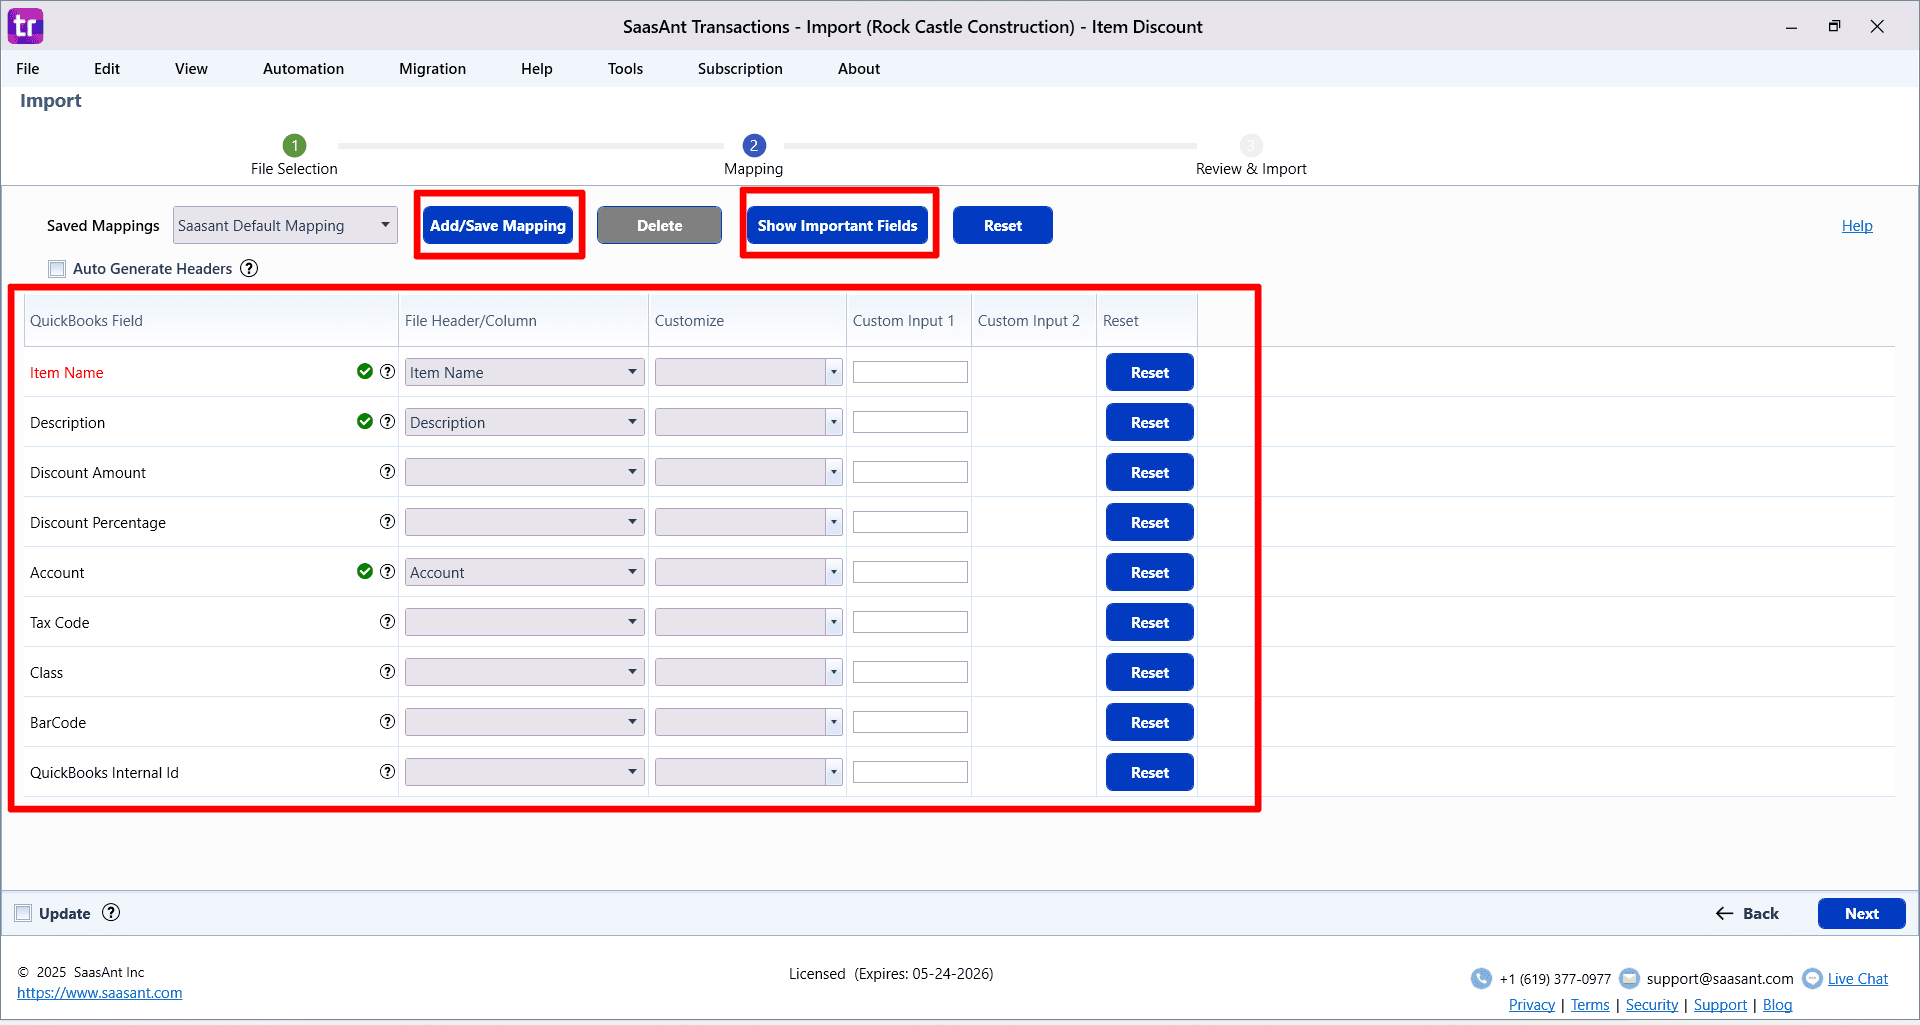Image resolution: width=1920 pixels, height=1025 pixels.
Task: Open help icon for Item Name field
Action: pos(387,372)
